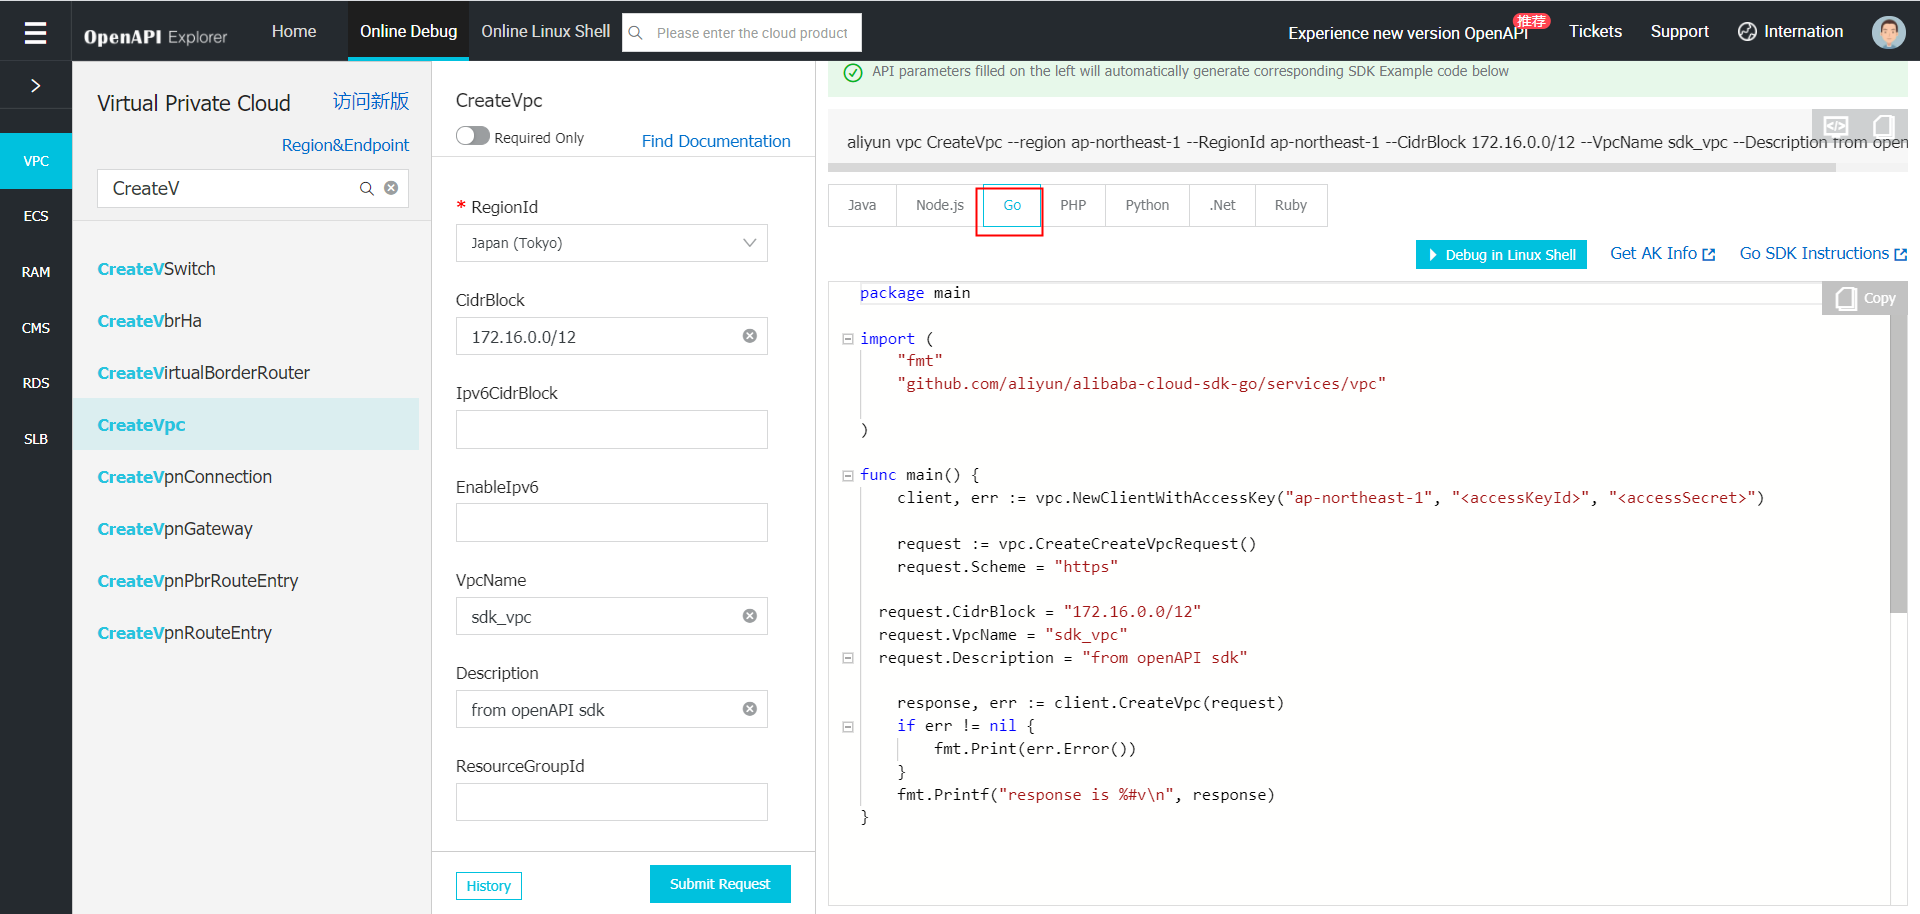
Task: Collapse the fold marker at request.Description line
Action: [848, 658]
